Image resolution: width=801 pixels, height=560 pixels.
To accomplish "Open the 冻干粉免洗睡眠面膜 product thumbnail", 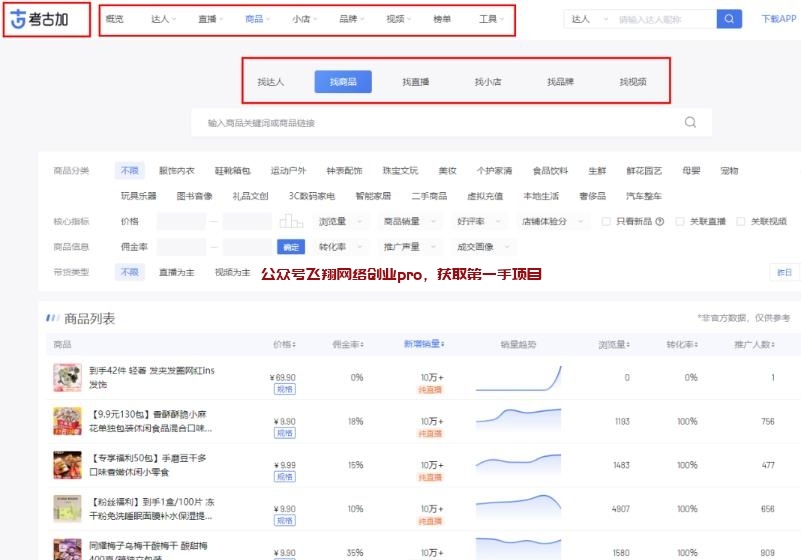I will tap(67, 508).
